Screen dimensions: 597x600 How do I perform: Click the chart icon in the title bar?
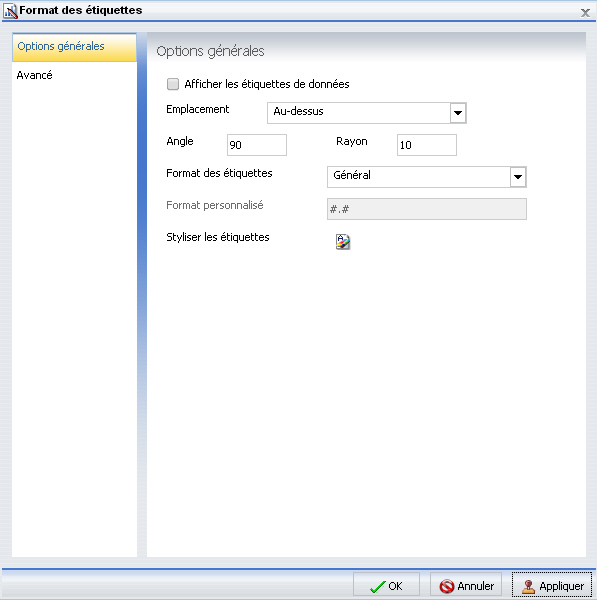[x=10, y=11]
